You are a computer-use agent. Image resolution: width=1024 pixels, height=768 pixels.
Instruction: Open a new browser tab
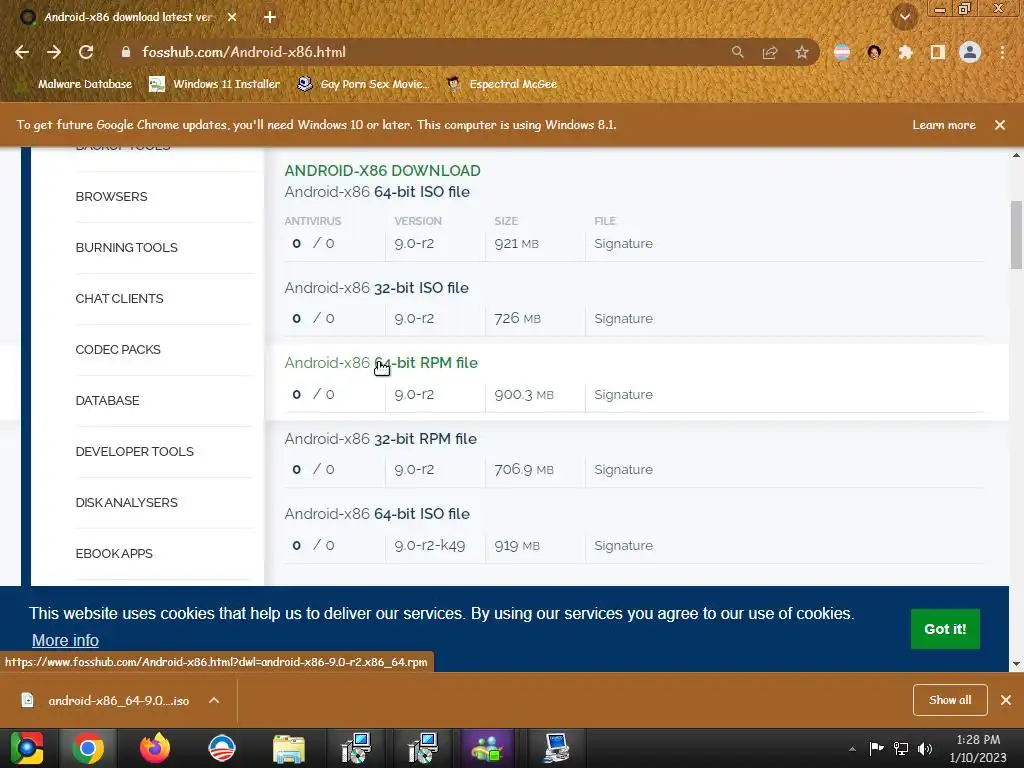(270, 17)
